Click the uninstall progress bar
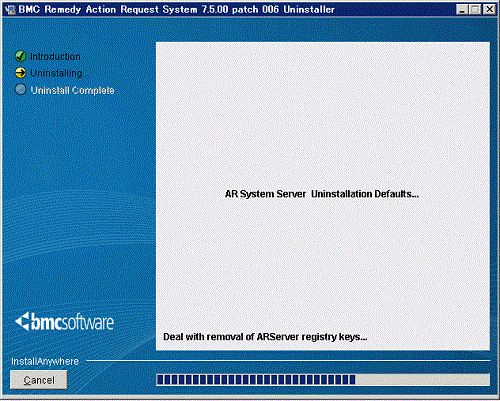 [x=323, y=380]
